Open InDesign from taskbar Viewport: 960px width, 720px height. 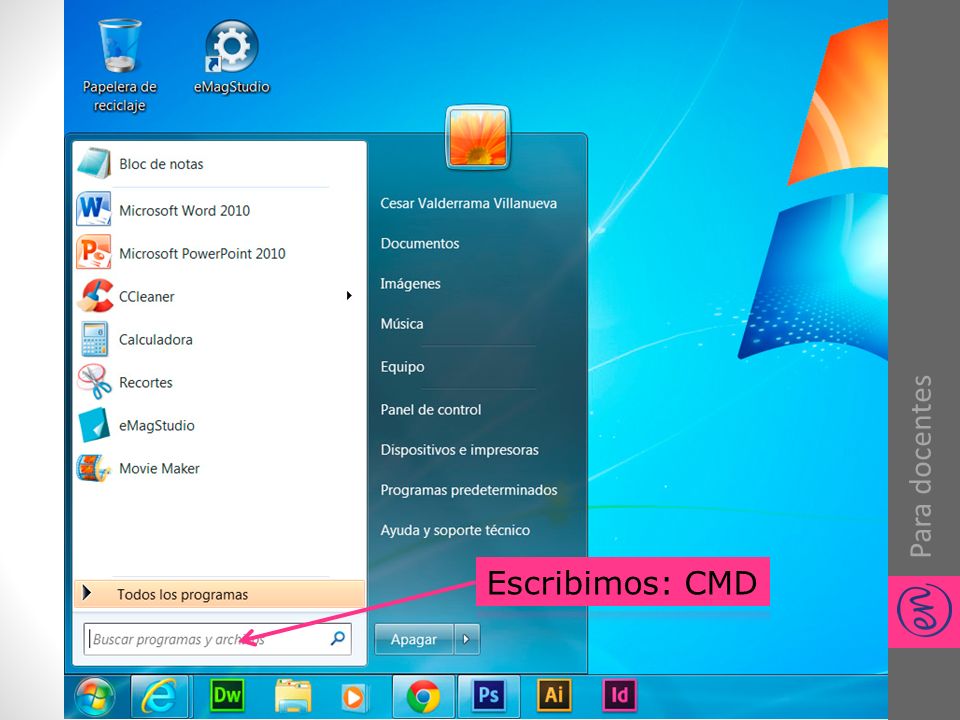click(x=620, y=695)
